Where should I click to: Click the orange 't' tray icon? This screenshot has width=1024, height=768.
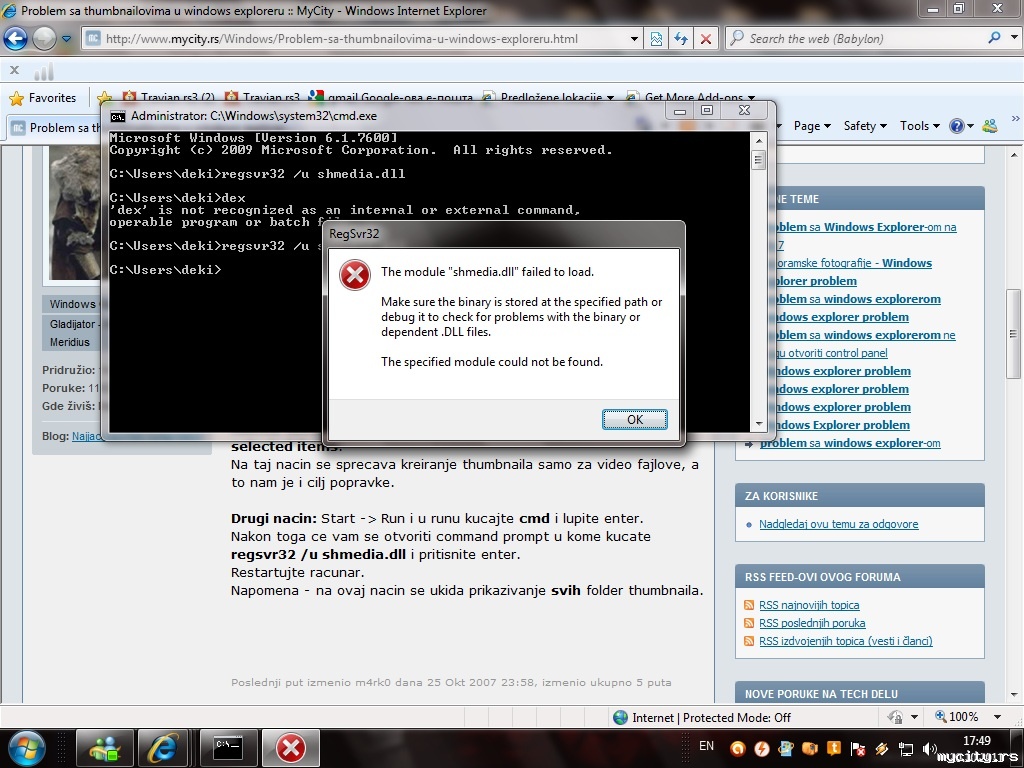834,748
